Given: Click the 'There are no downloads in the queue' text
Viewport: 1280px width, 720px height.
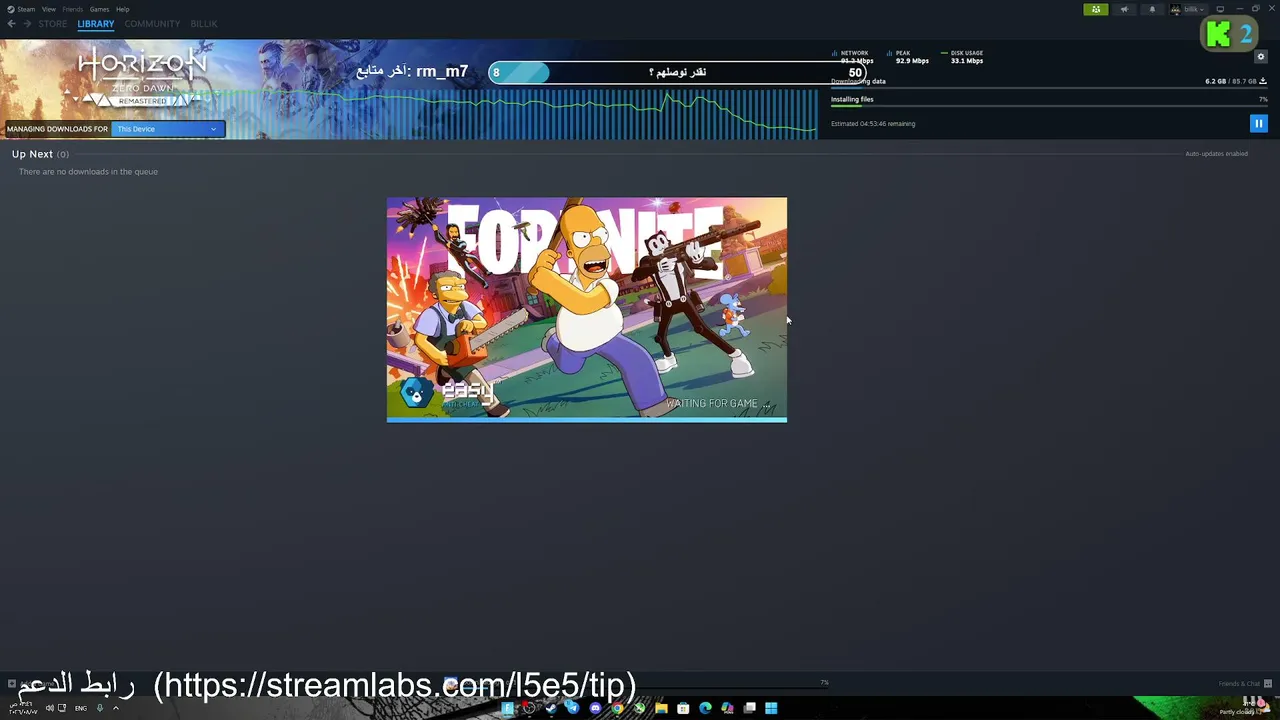Looking at the screenshot, I should [x=88, y=172].
